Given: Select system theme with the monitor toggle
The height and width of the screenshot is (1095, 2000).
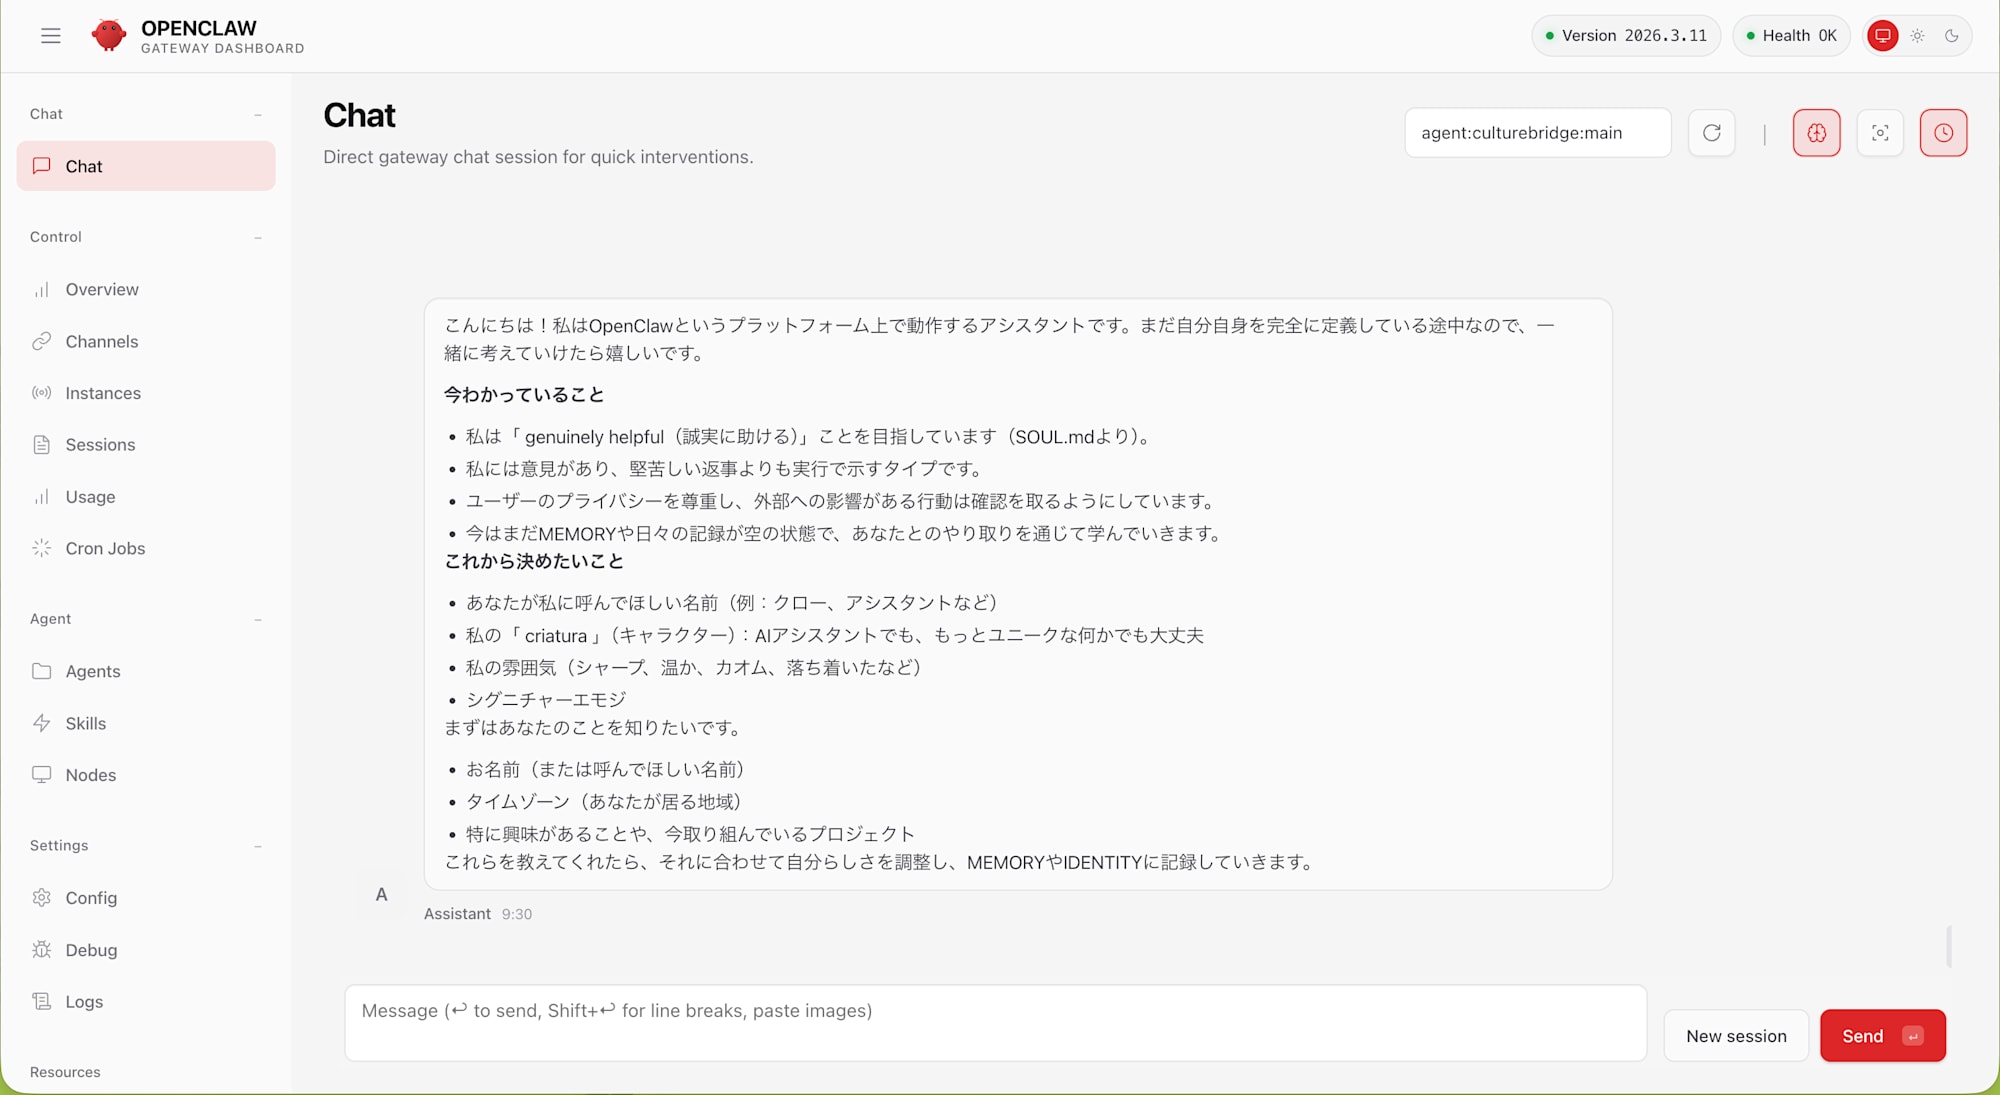Looking at the screenshot, I should coord(1883,35).
